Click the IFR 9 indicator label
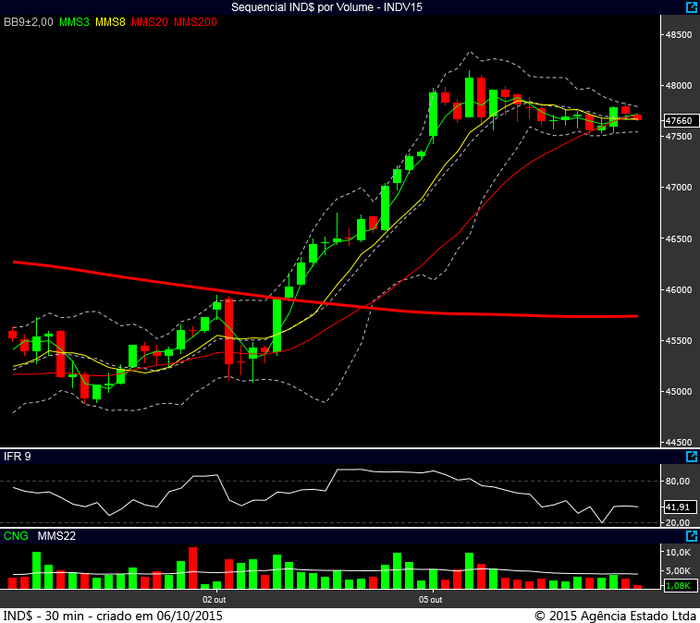 [17, 457]
